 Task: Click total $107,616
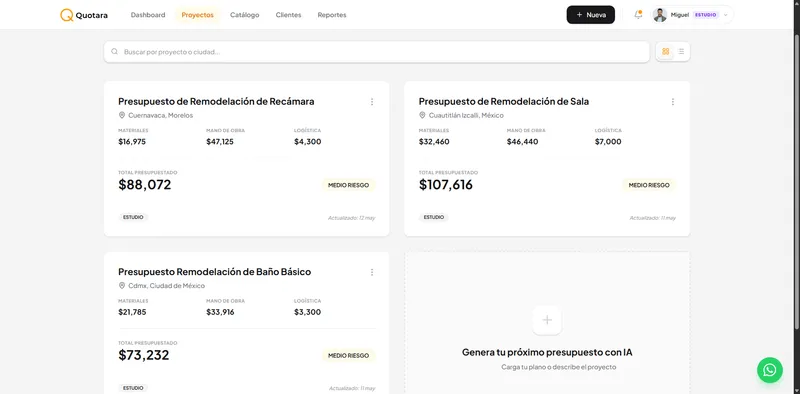pyautogui.click(x=446, y=185)
